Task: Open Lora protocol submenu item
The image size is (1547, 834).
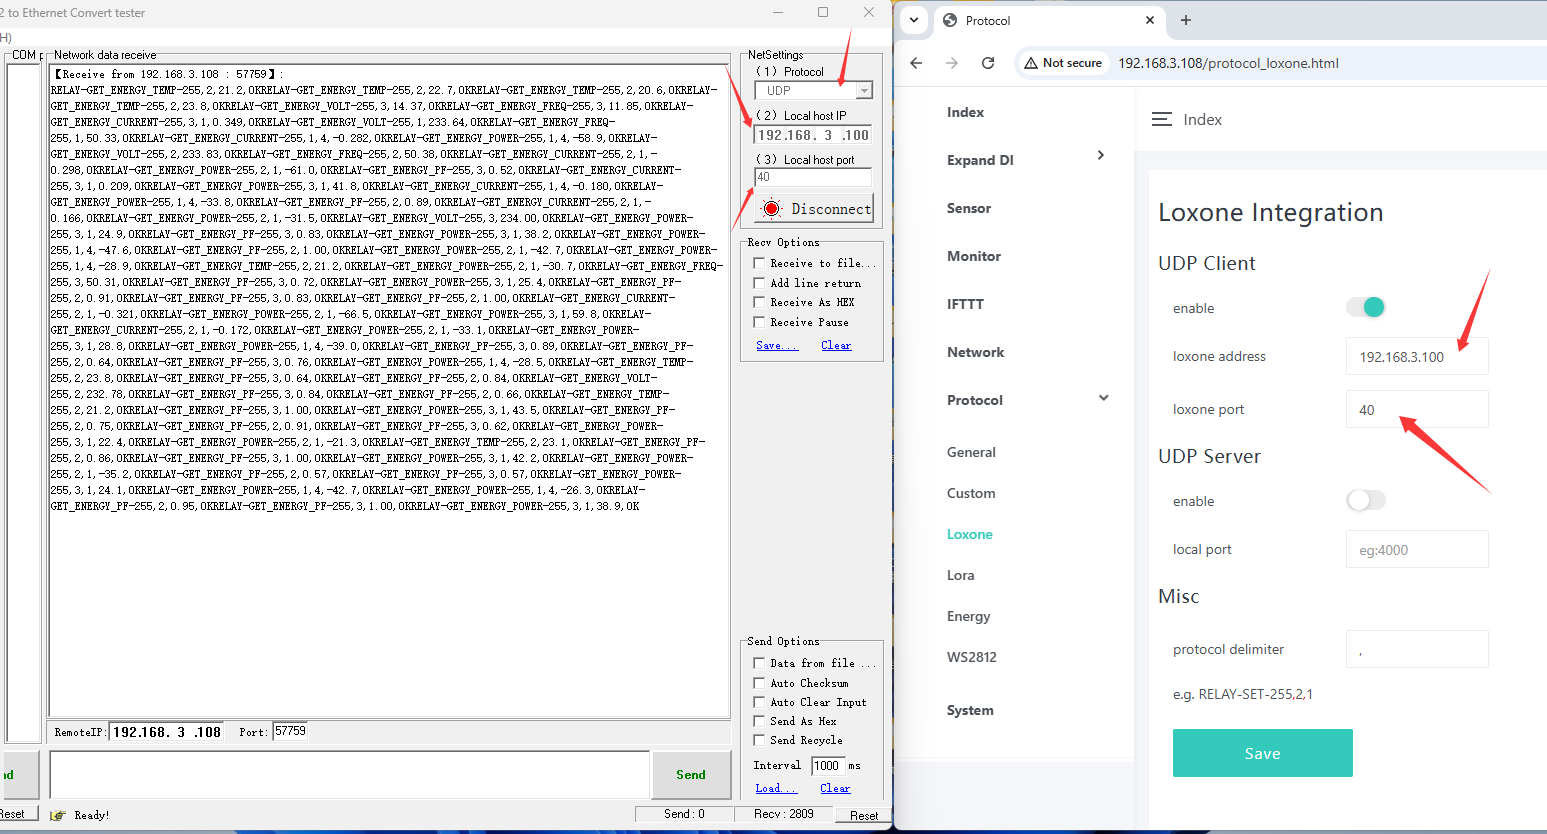Action: click(960, 575)
